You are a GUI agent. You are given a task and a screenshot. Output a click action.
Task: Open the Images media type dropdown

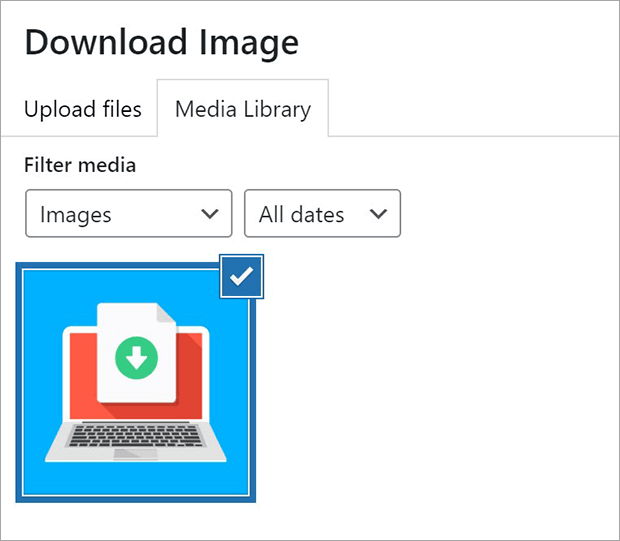click(x=129, y=214)
